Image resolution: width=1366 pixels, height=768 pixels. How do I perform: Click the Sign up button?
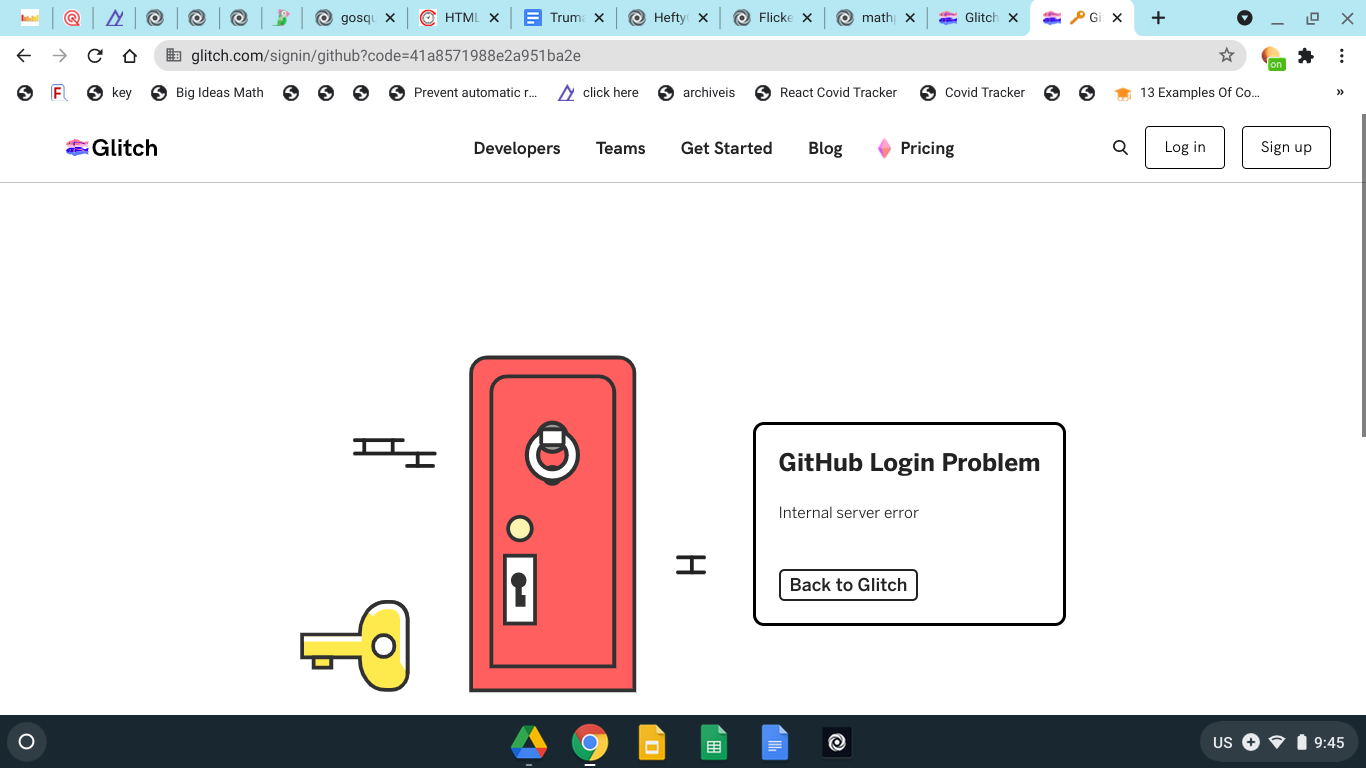pos(1286,147)
